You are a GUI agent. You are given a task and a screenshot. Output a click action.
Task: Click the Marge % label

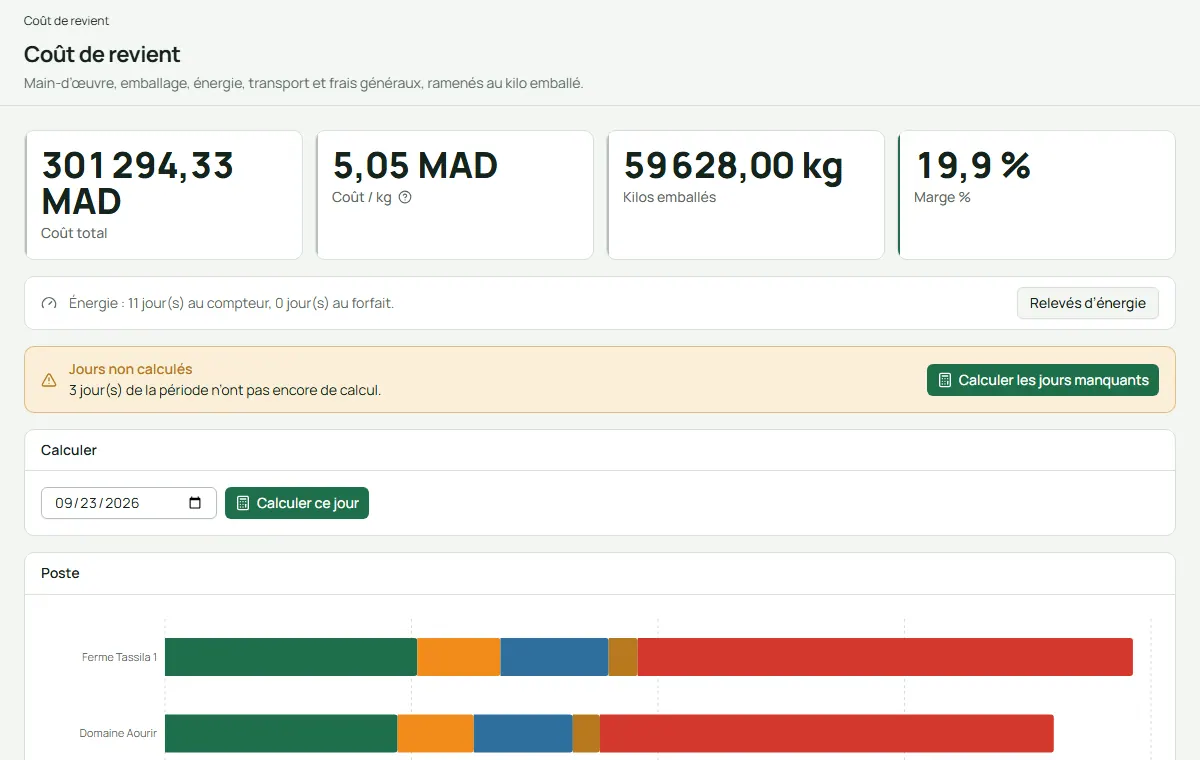coord(942,197)
